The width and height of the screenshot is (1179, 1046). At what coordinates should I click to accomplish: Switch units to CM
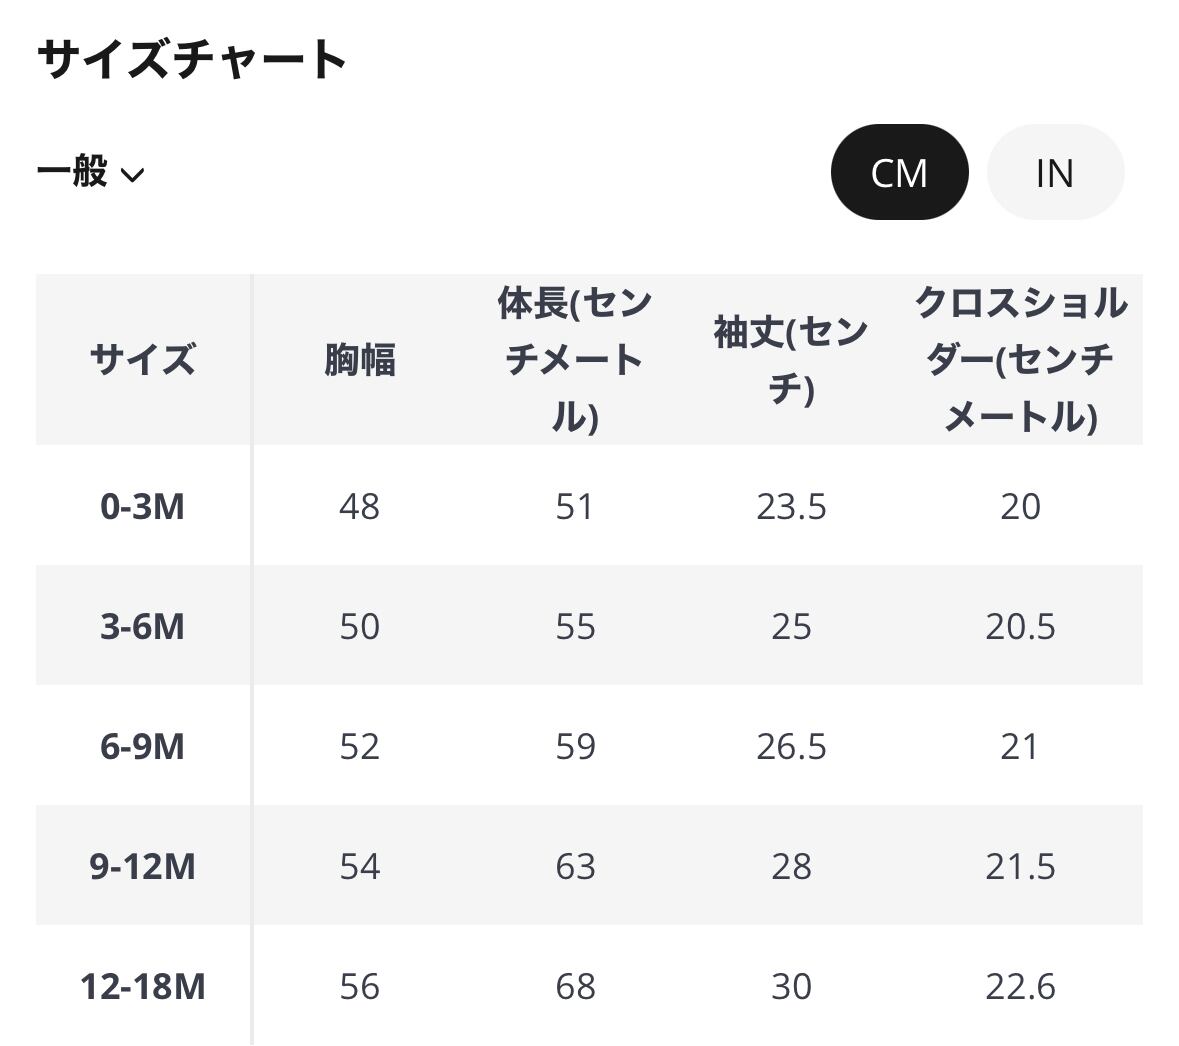(899, 172)
